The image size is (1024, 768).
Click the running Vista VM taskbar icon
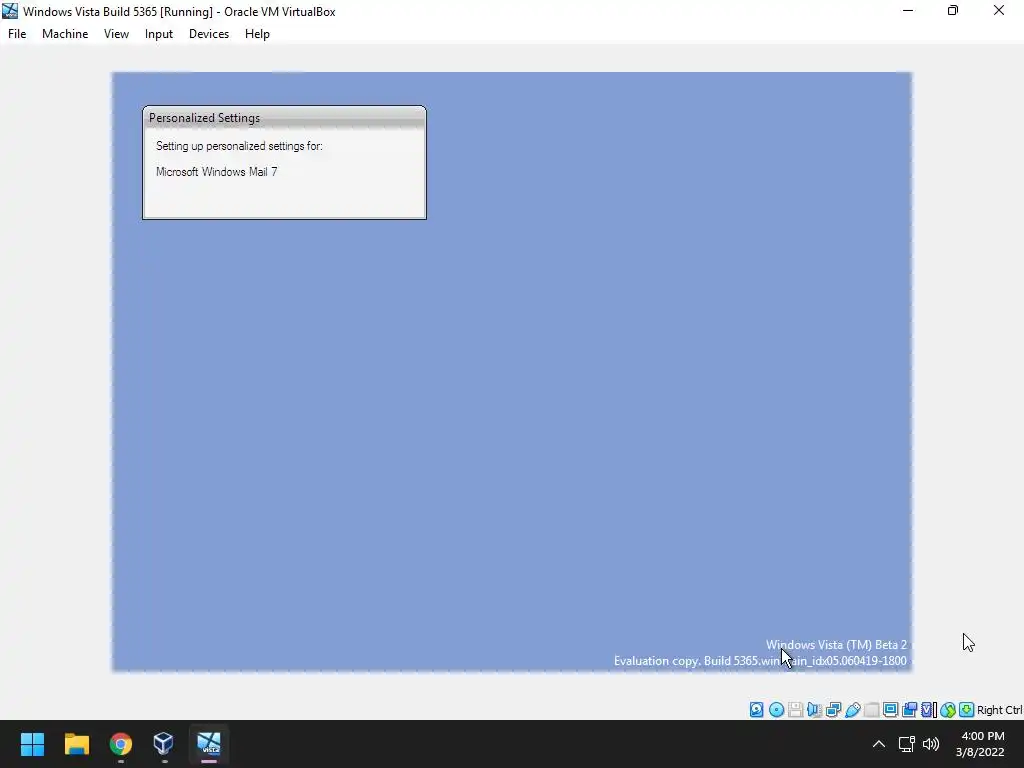coord(209,743)
